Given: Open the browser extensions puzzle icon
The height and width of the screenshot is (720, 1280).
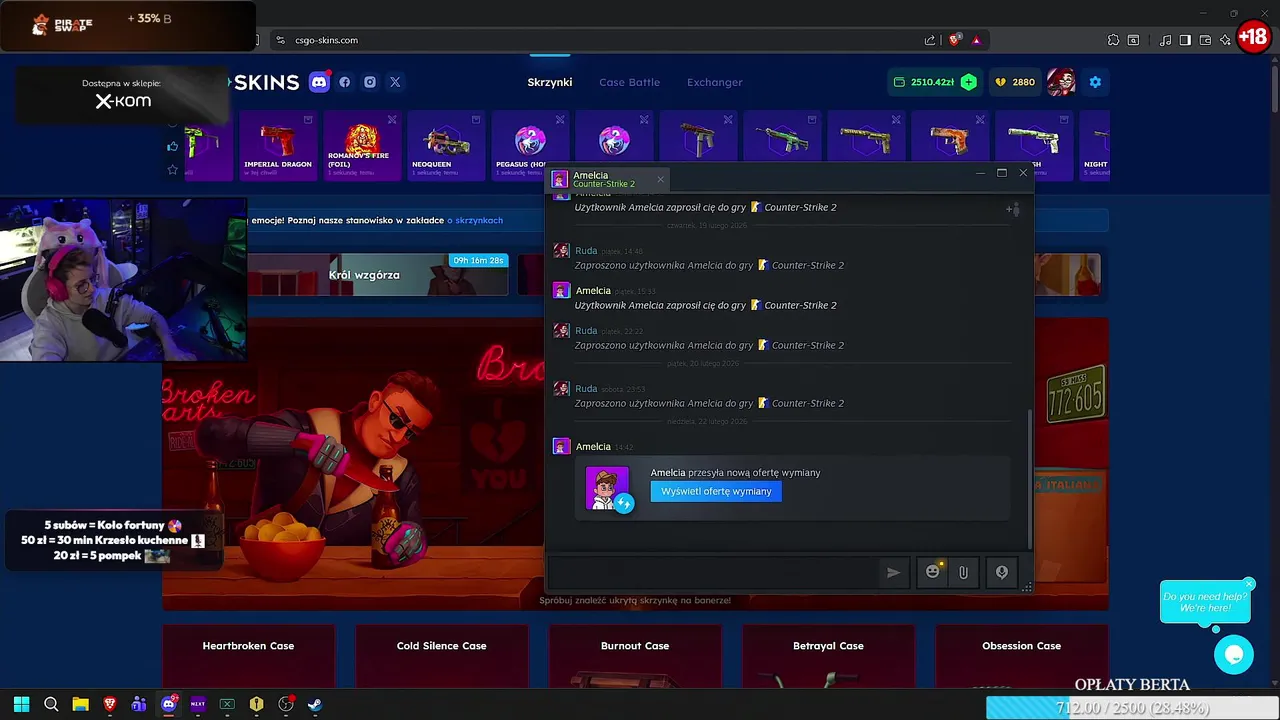Looking at the screenshot, I should click(x=1113, y=40).
